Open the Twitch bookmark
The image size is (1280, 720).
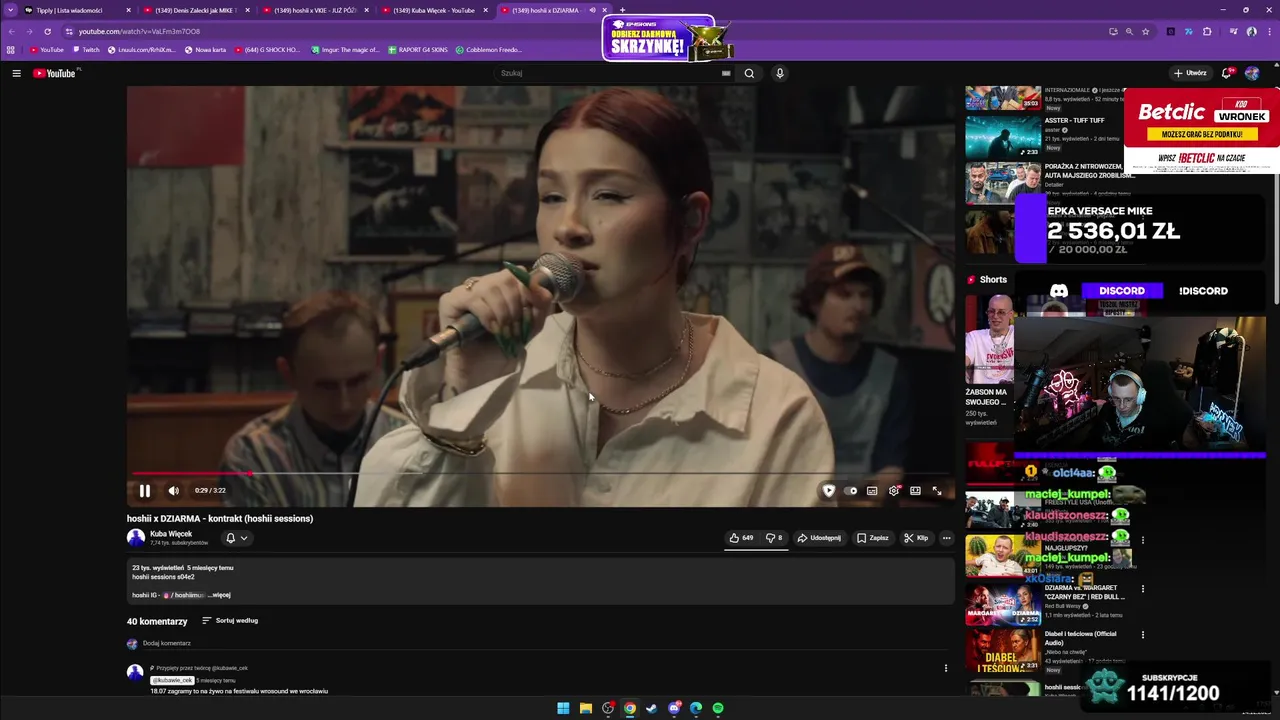[86, 50]
